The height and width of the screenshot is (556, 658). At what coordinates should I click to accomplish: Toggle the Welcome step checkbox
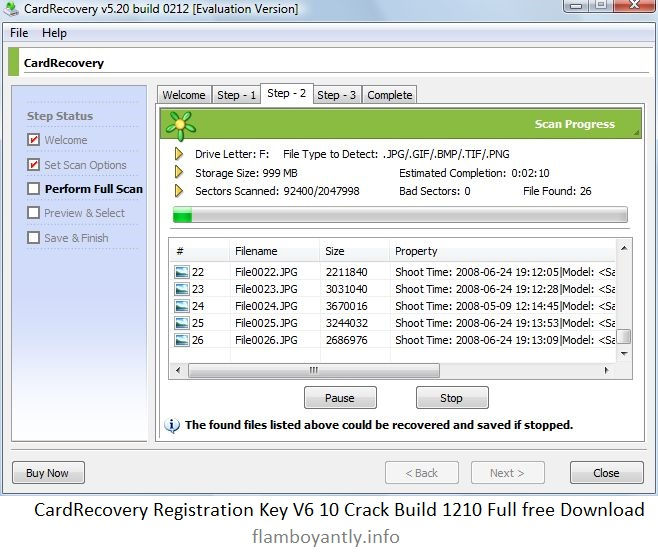click(x=34, y=140)
